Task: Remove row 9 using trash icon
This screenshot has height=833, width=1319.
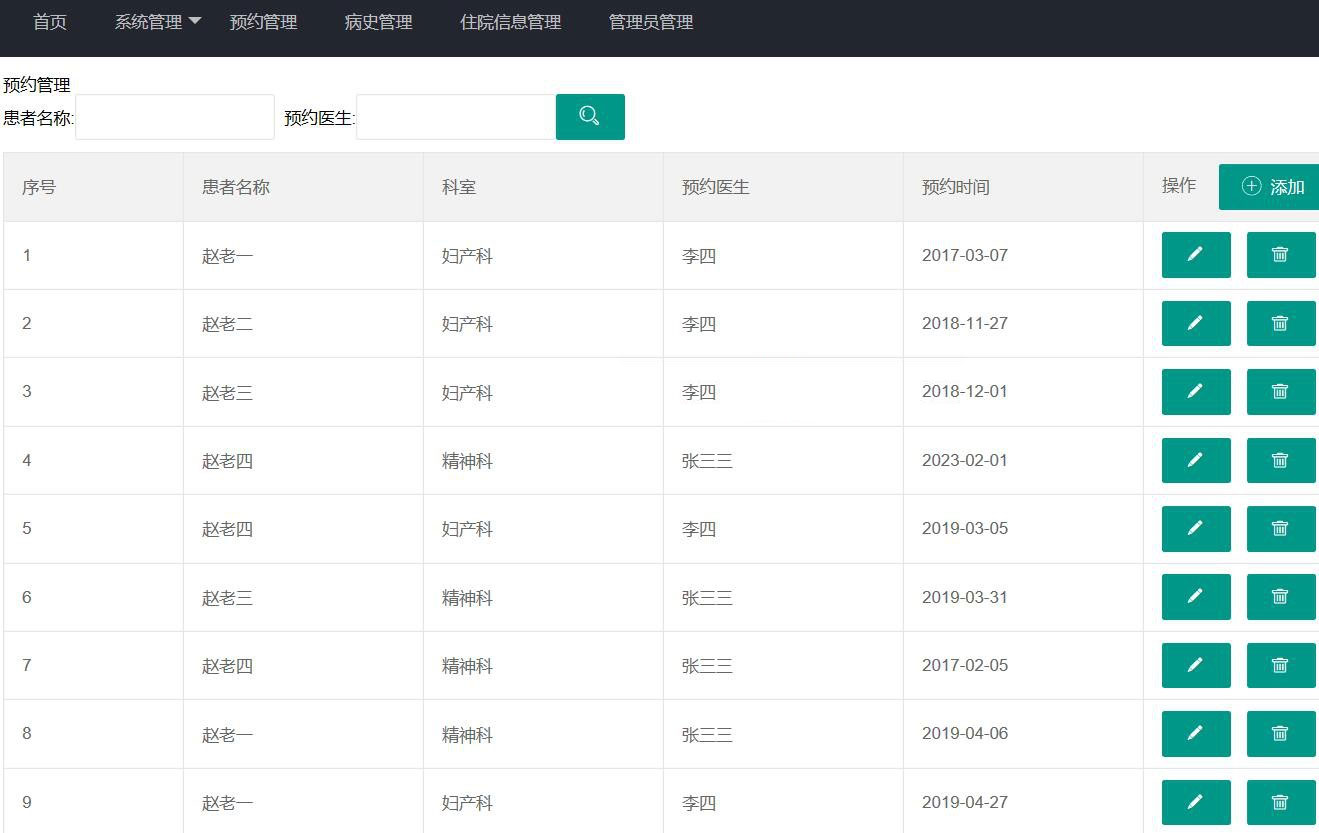Action: (x=1280, y=802)
